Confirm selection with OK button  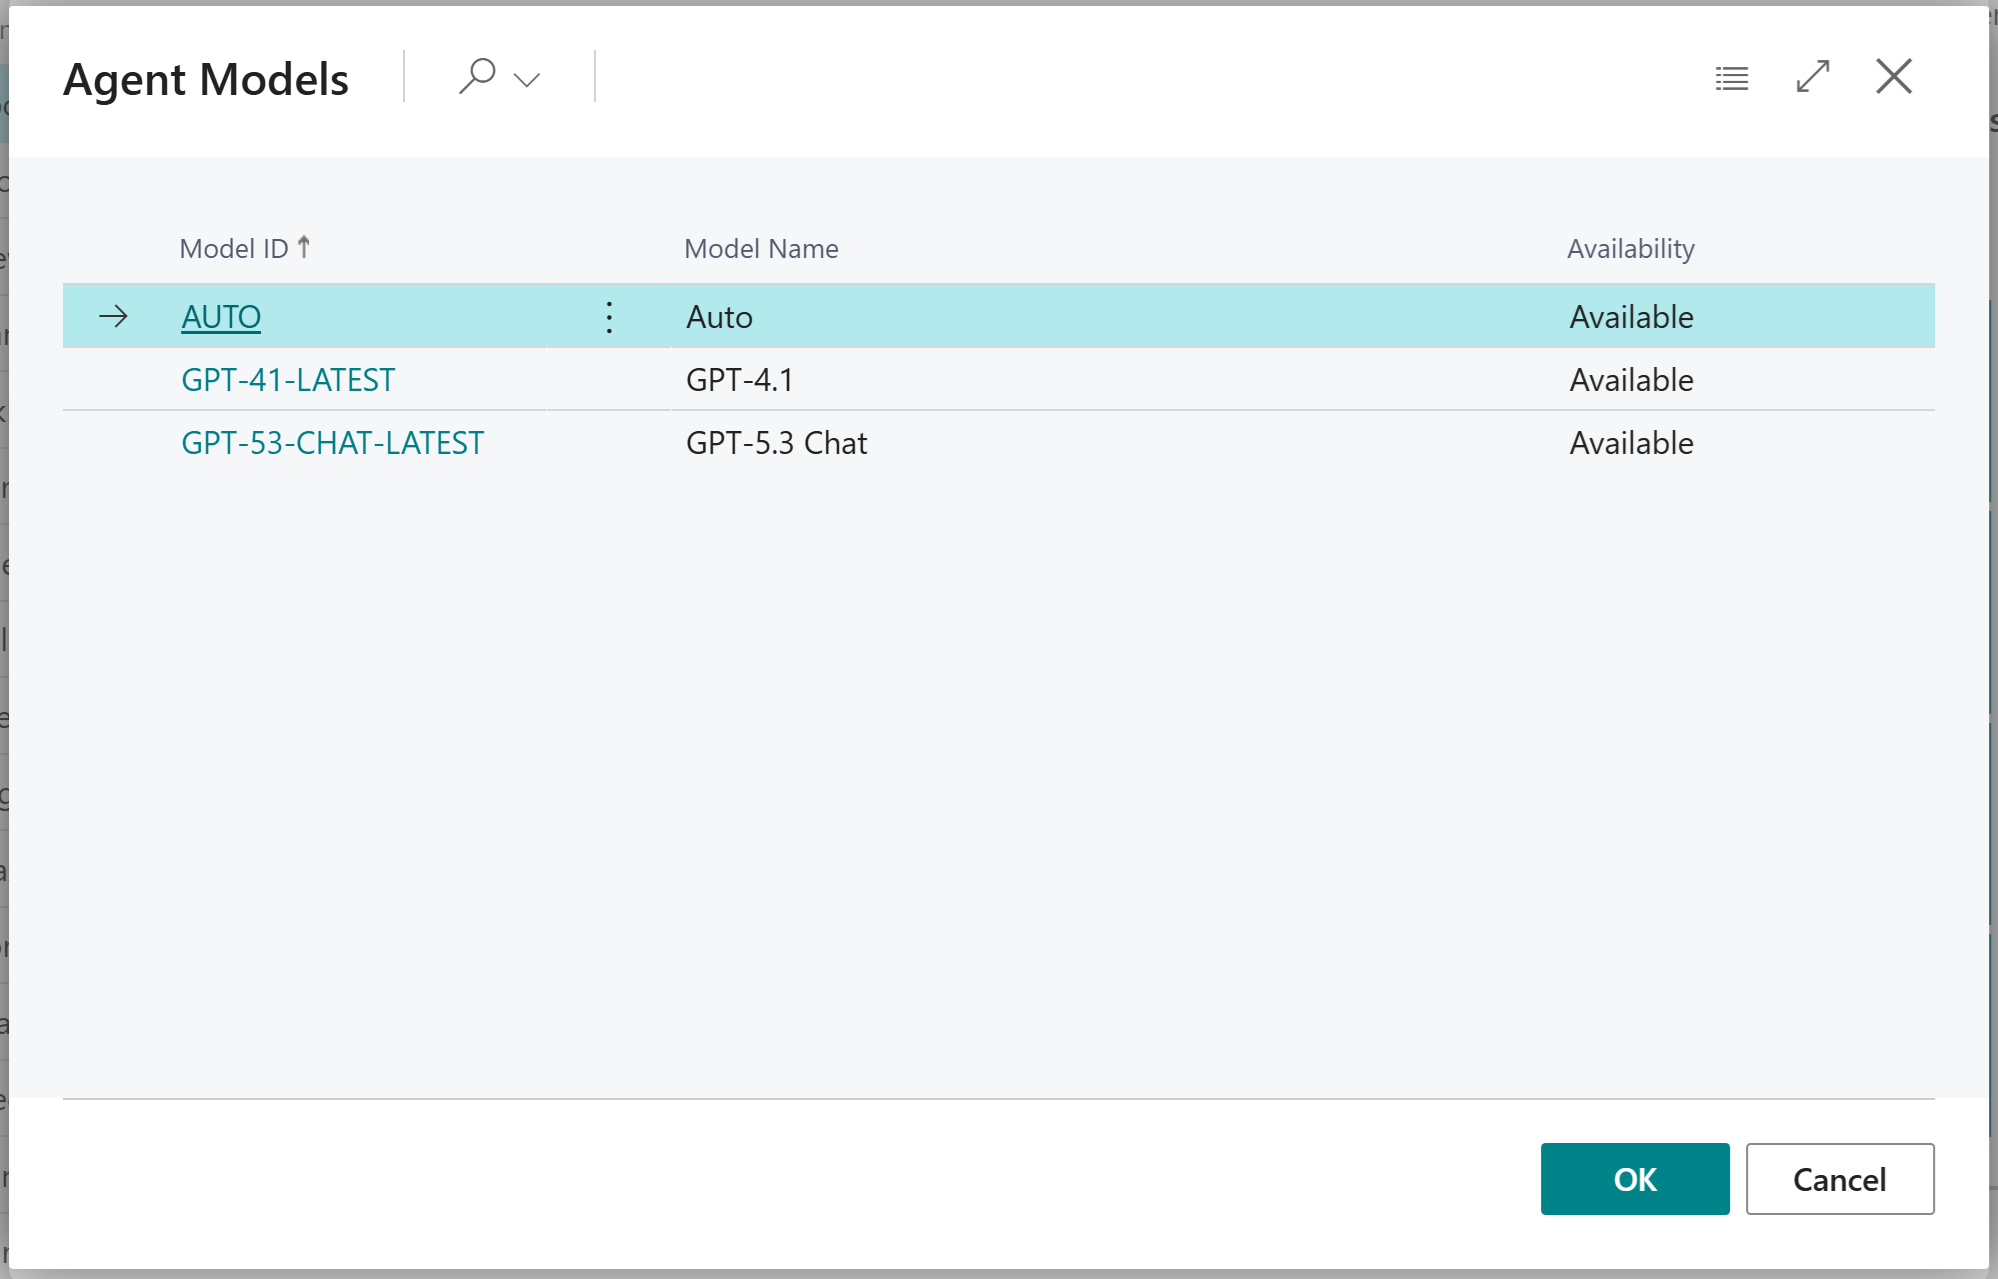pos(1635,1179)
